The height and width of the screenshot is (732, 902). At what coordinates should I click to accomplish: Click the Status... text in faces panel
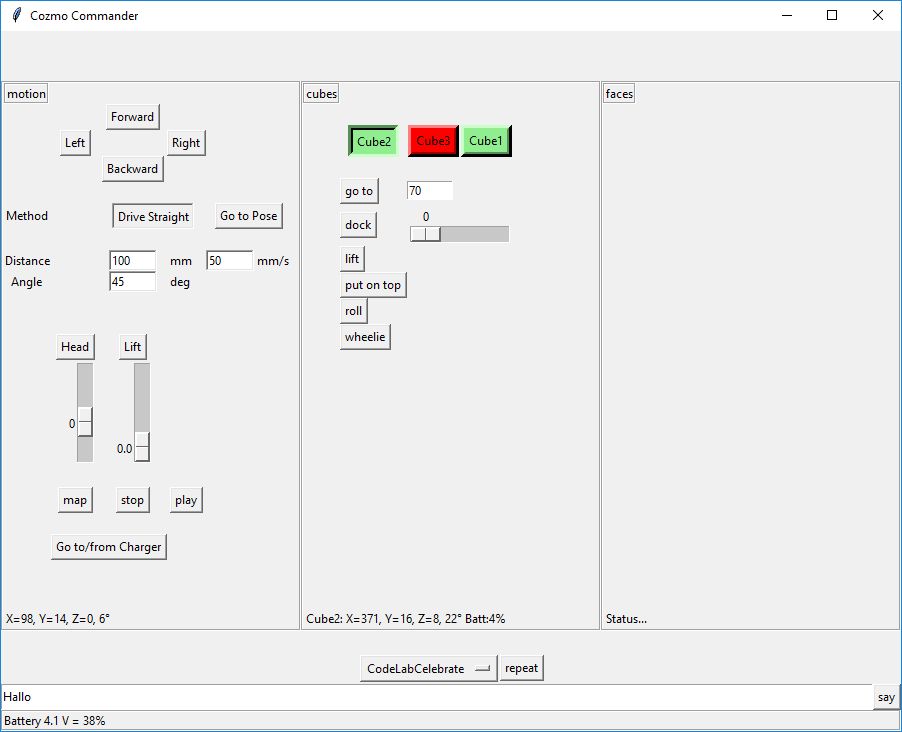tap(626, 619)
